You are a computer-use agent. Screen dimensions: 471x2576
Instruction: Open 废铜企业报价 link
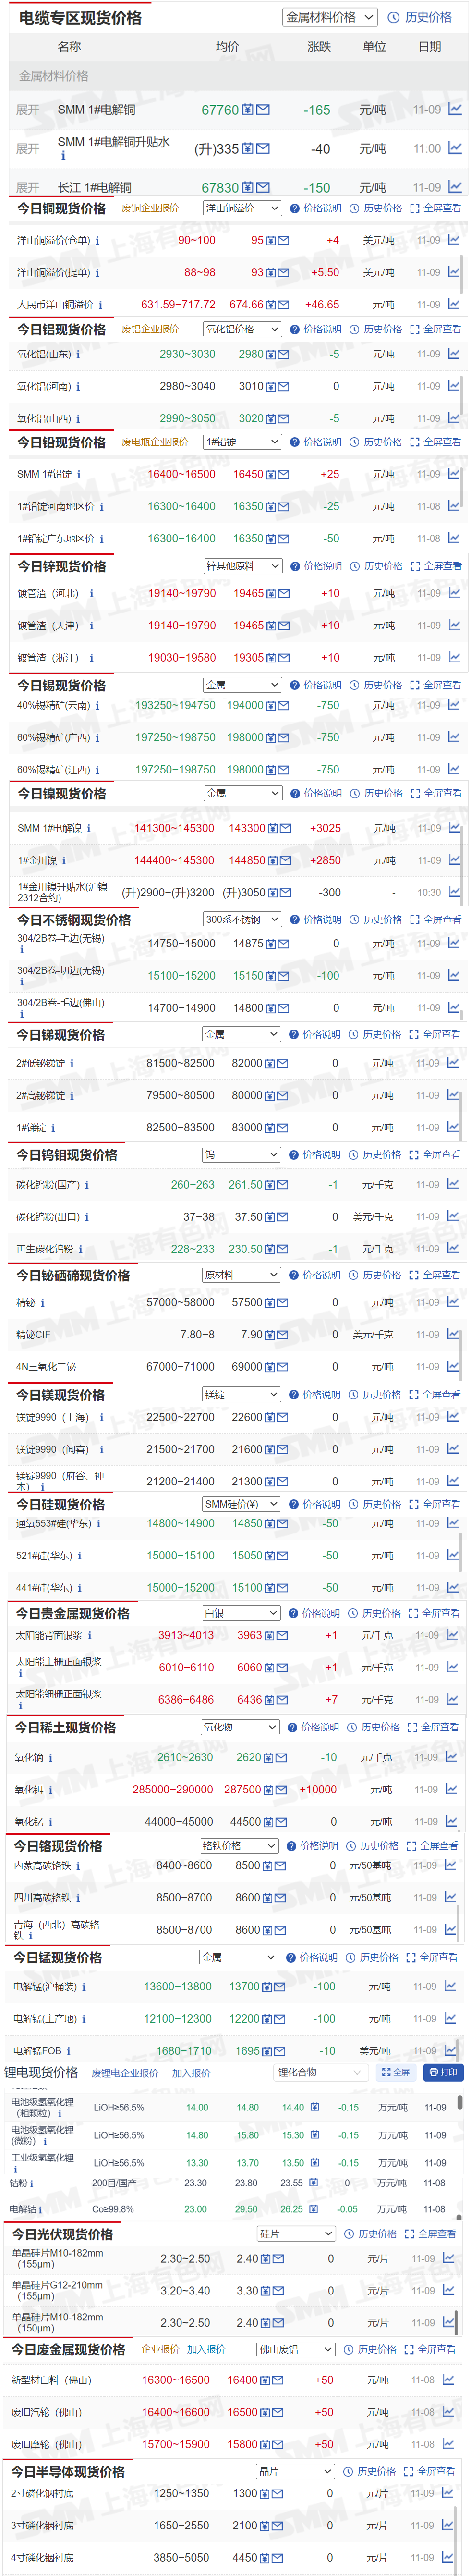[x=150, y=209]
